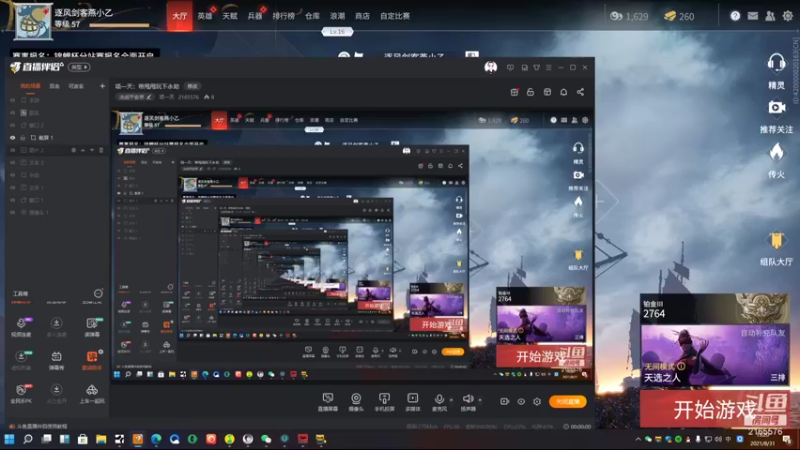Move the 图片 2 source down

92,151
